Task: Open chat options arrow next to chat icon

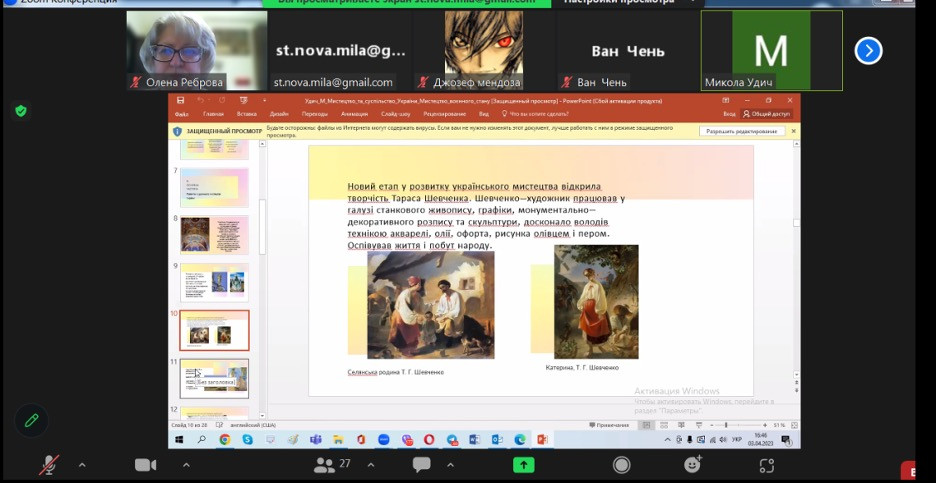Action: pos(450,465)
